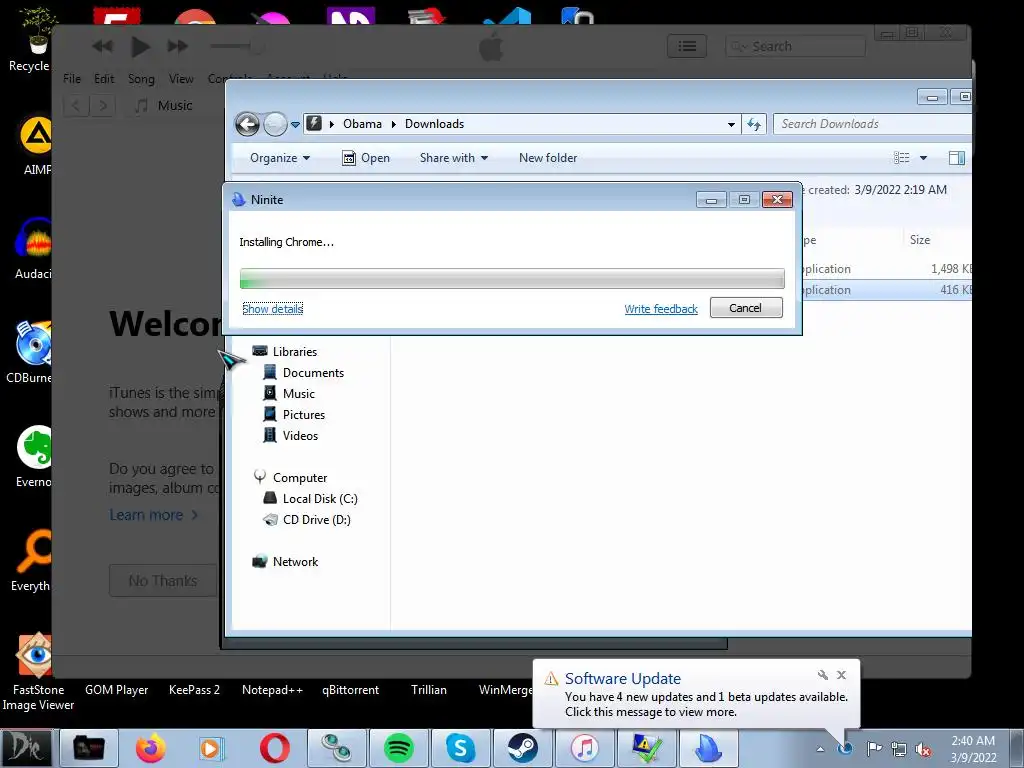Click the Search Downloads input field
The height and width of the screenshot is (768, 1024).
click(x=872, y=123)
